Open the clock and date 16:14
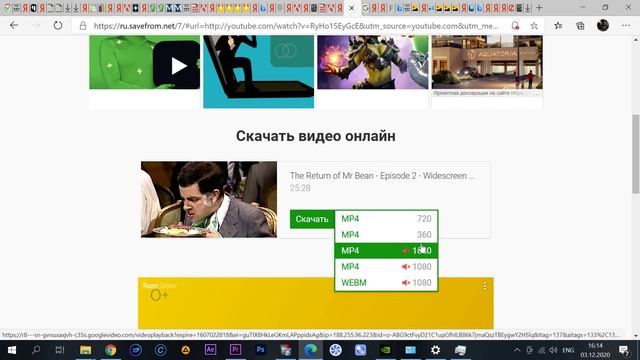 (596, 350)
